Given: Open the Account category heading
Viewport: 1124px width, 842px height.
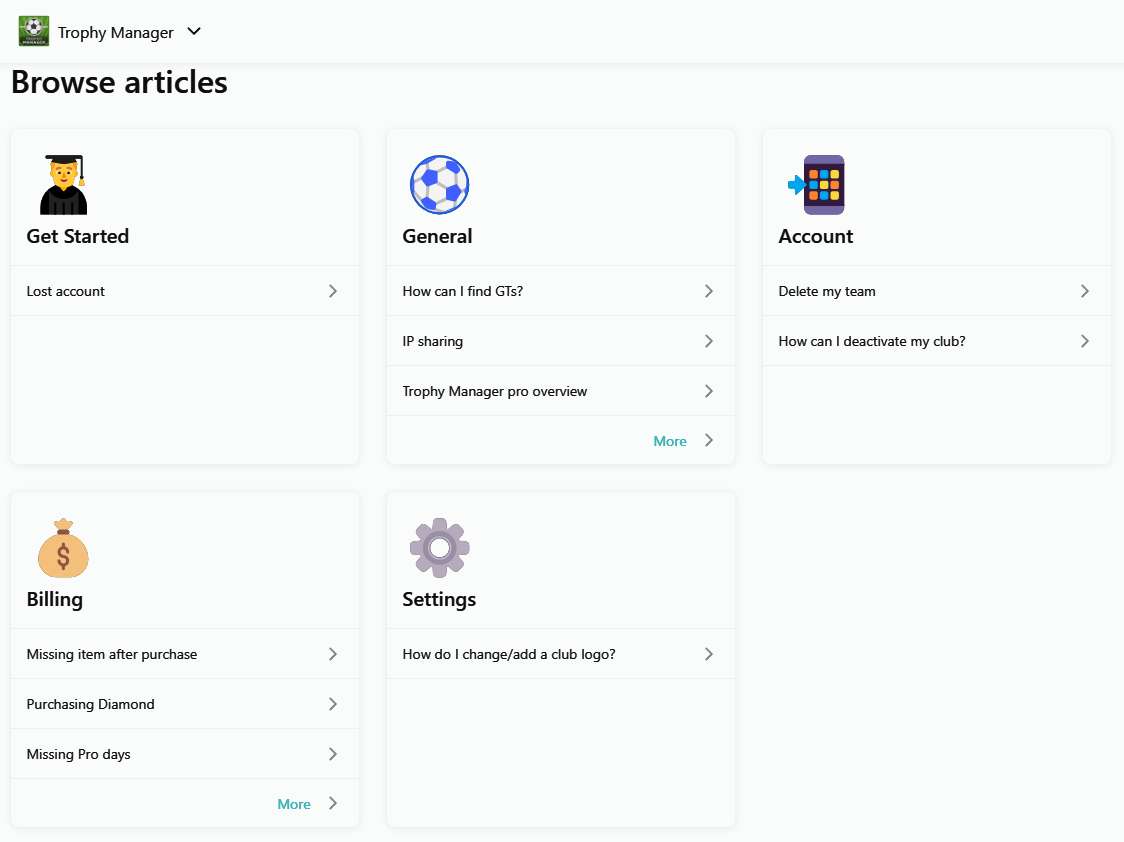Looking at the screenshot, I should click(x=816, y=236).
